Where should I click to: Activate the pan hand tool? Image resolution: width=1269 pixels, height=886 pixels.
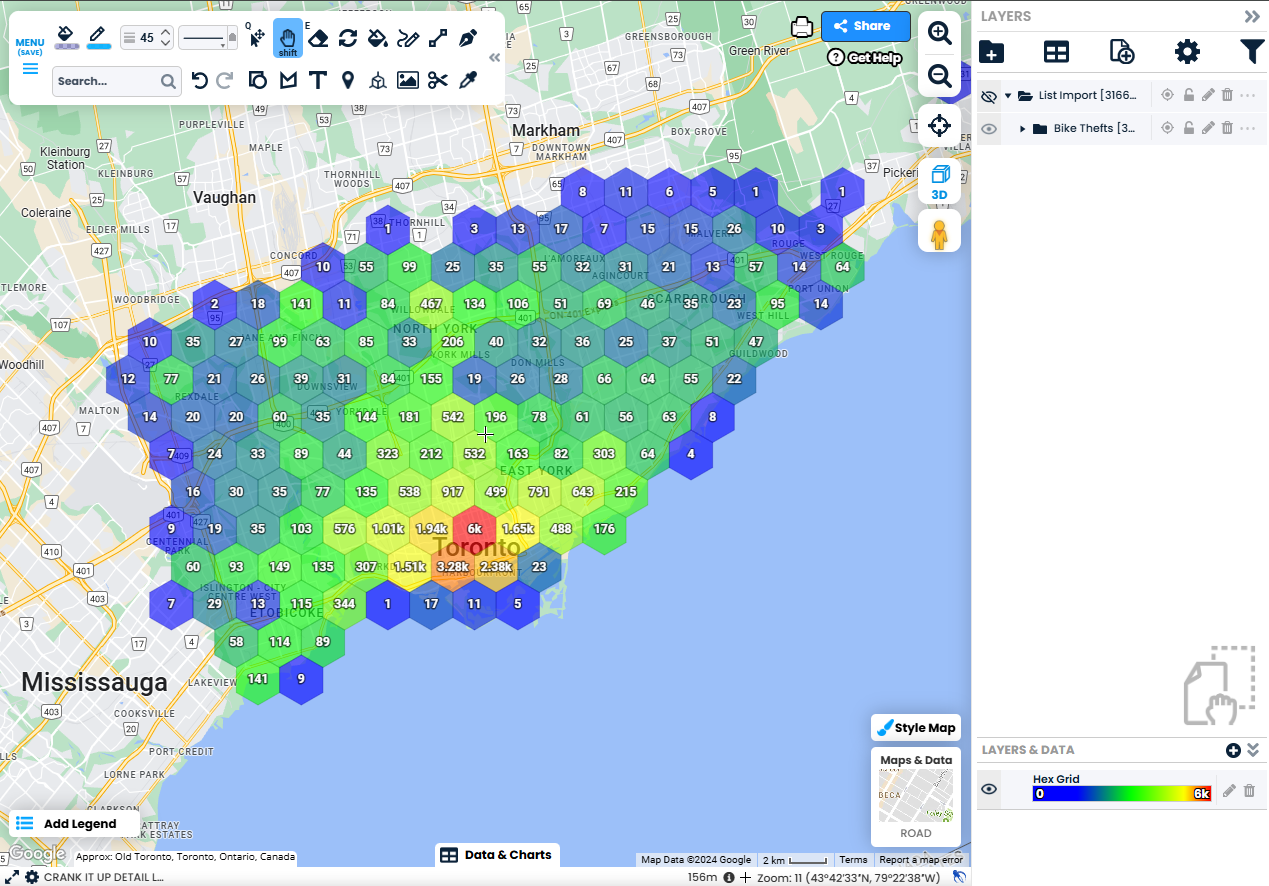point(288,38)
